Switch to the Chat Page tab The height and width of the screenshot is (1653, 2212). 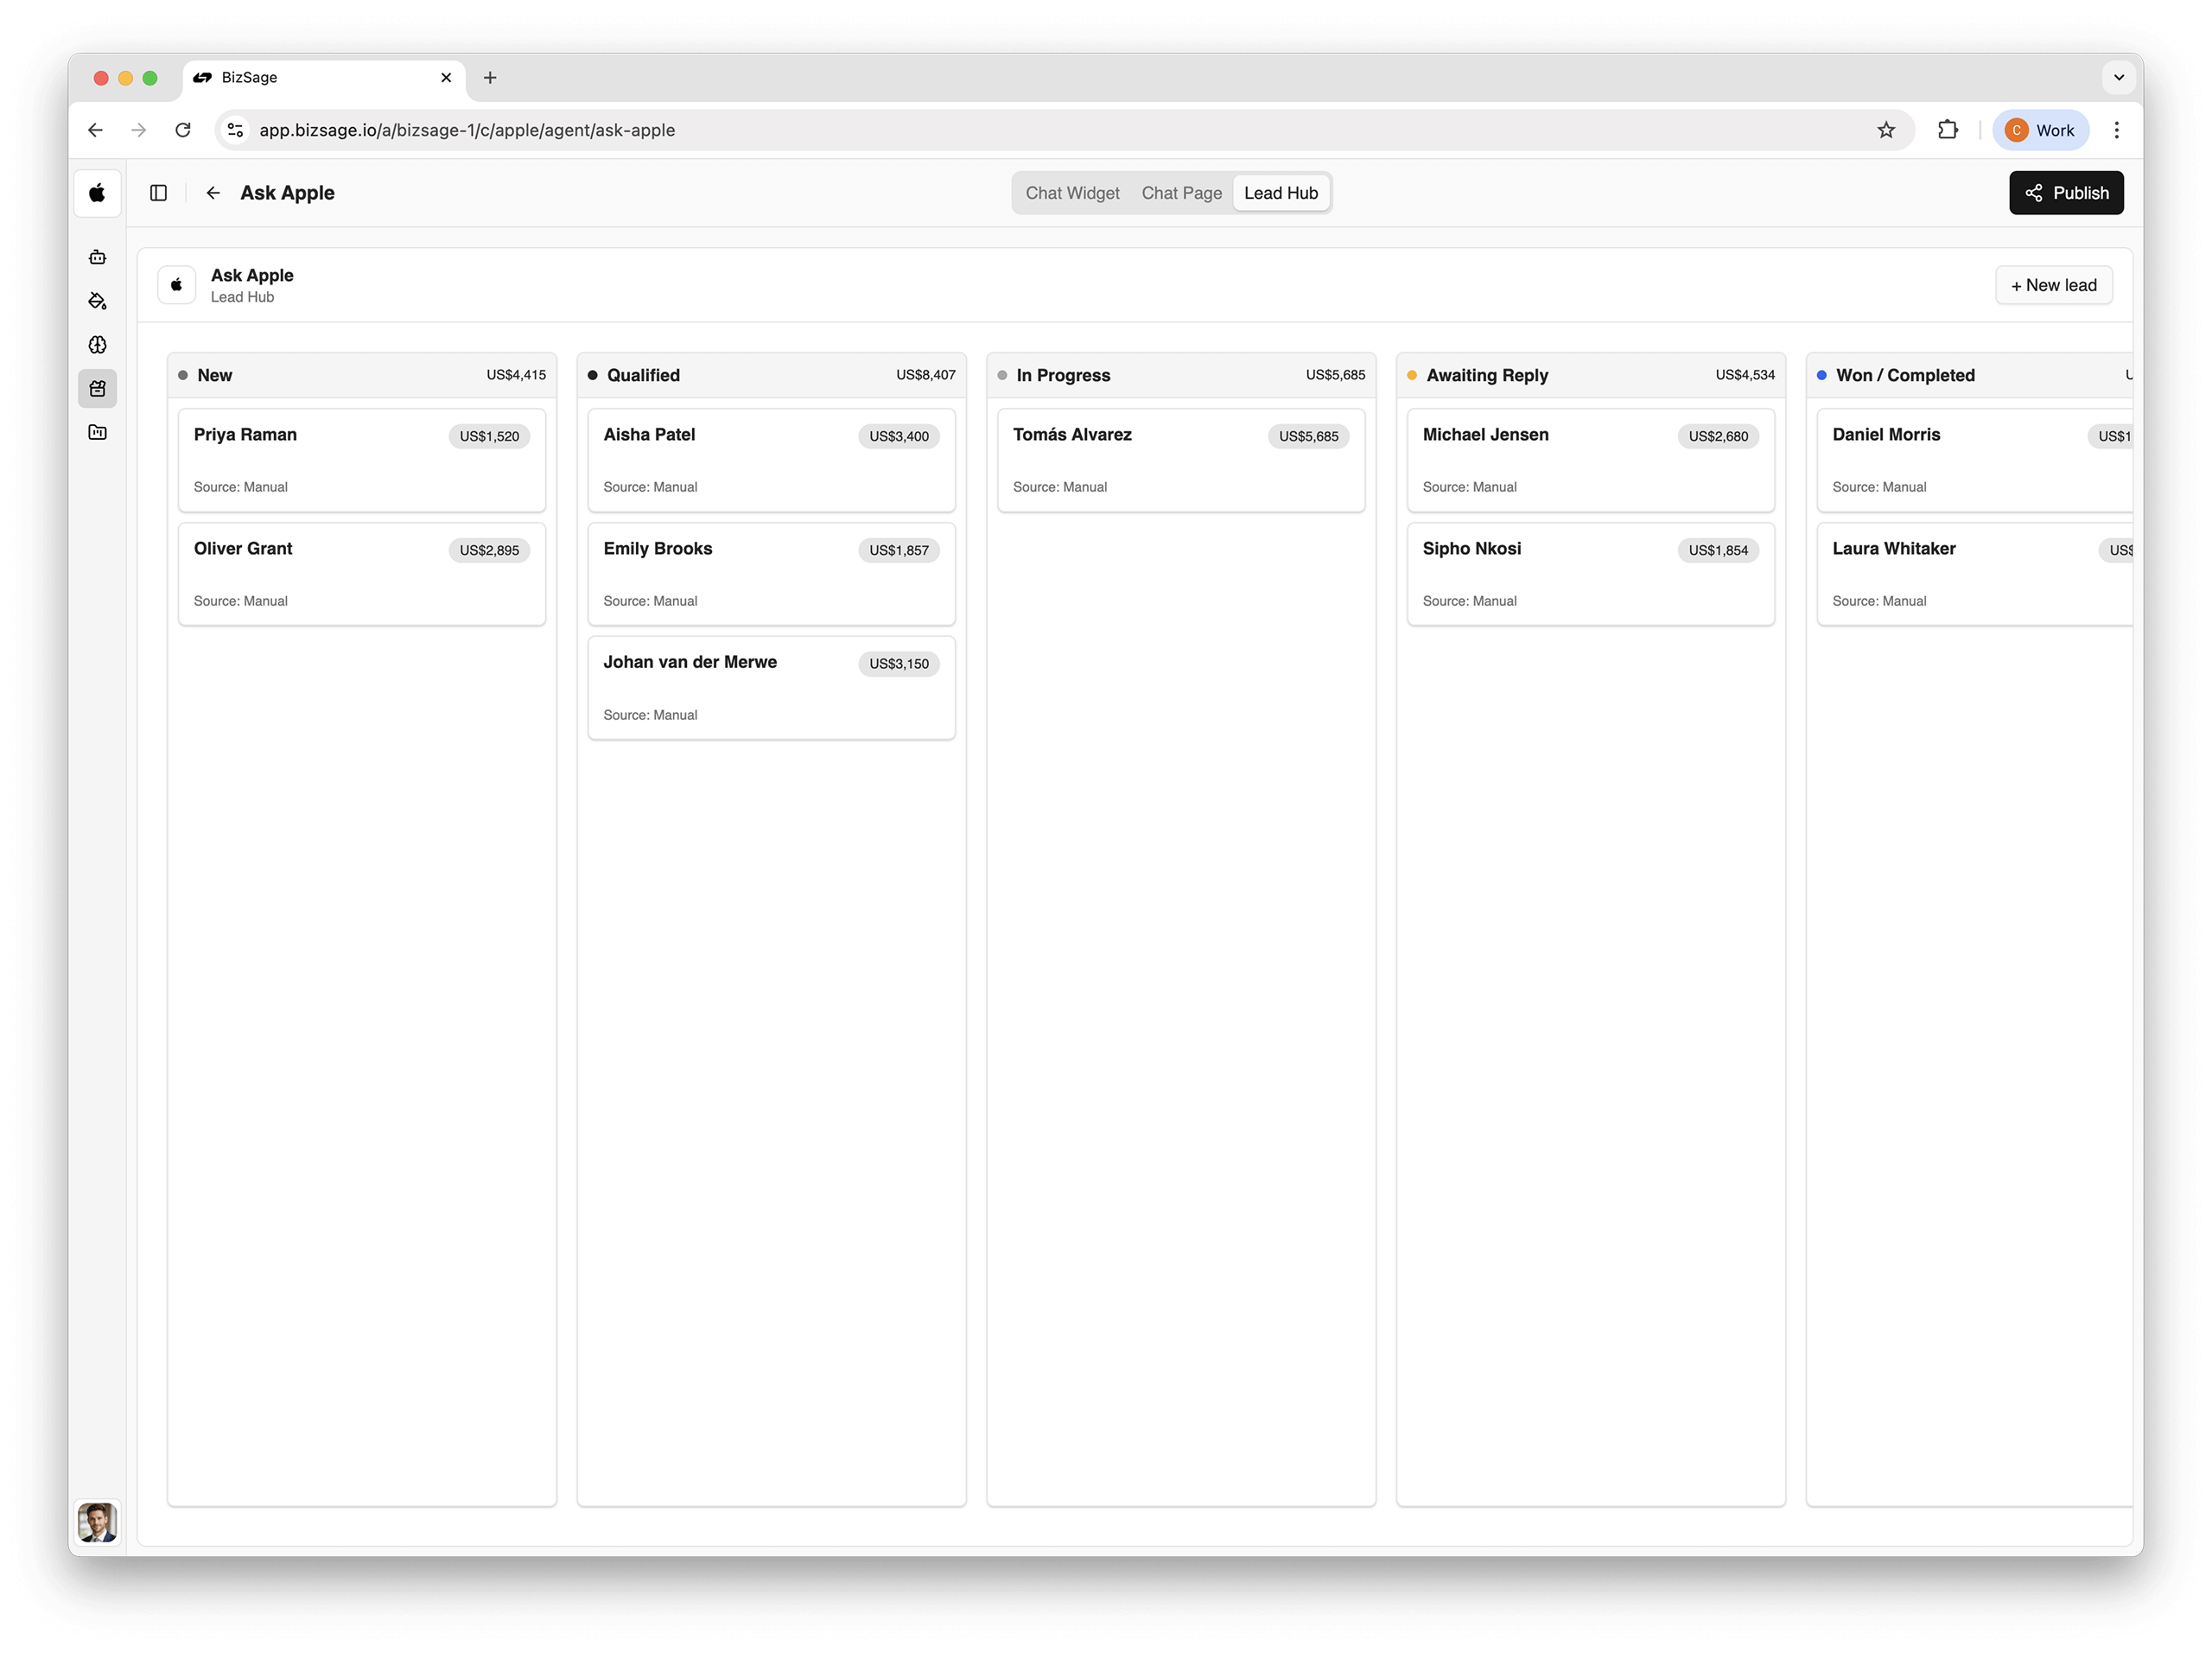click(x=1181, y=193)
